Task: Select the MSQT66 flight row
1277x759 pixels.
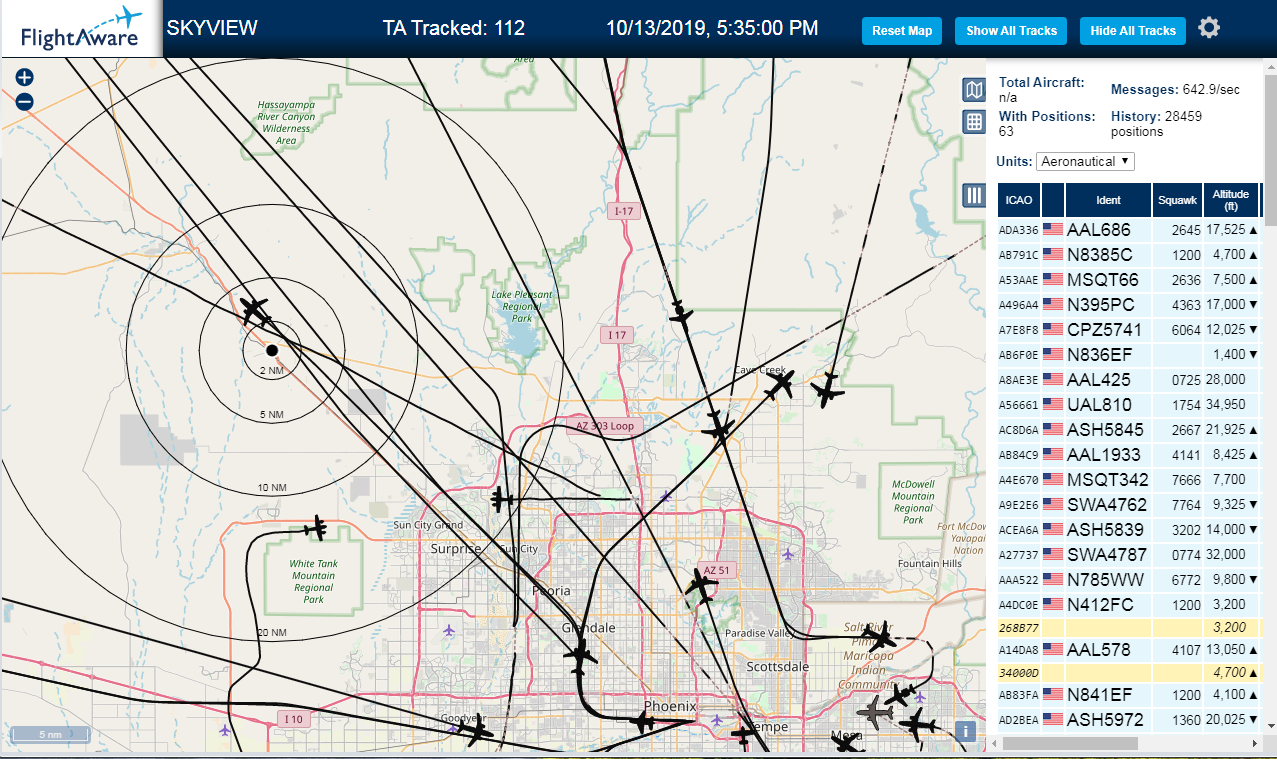Action: tap(1128, 279)
